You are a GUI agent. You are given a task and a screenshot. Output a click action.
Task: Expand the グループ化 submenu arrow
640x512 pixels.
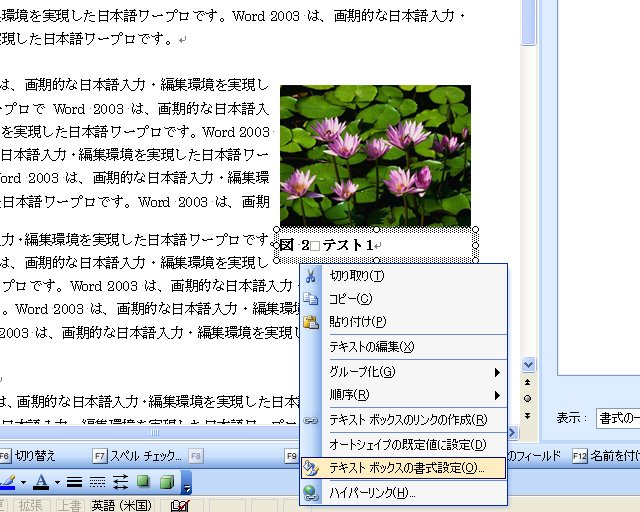[497, 372]
